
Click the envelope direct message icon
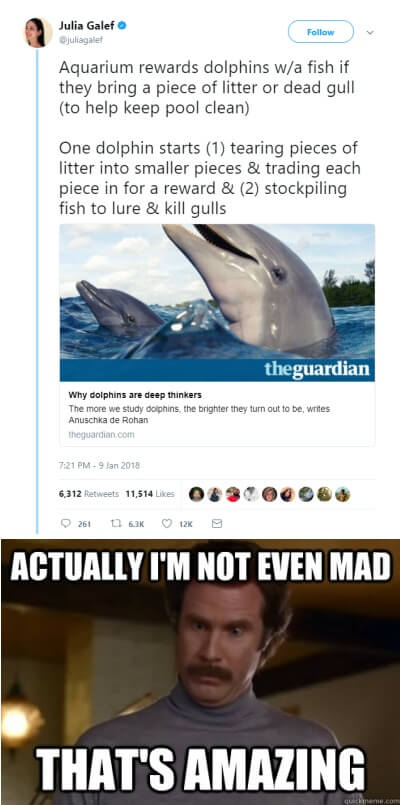click(x=217, y=524)
